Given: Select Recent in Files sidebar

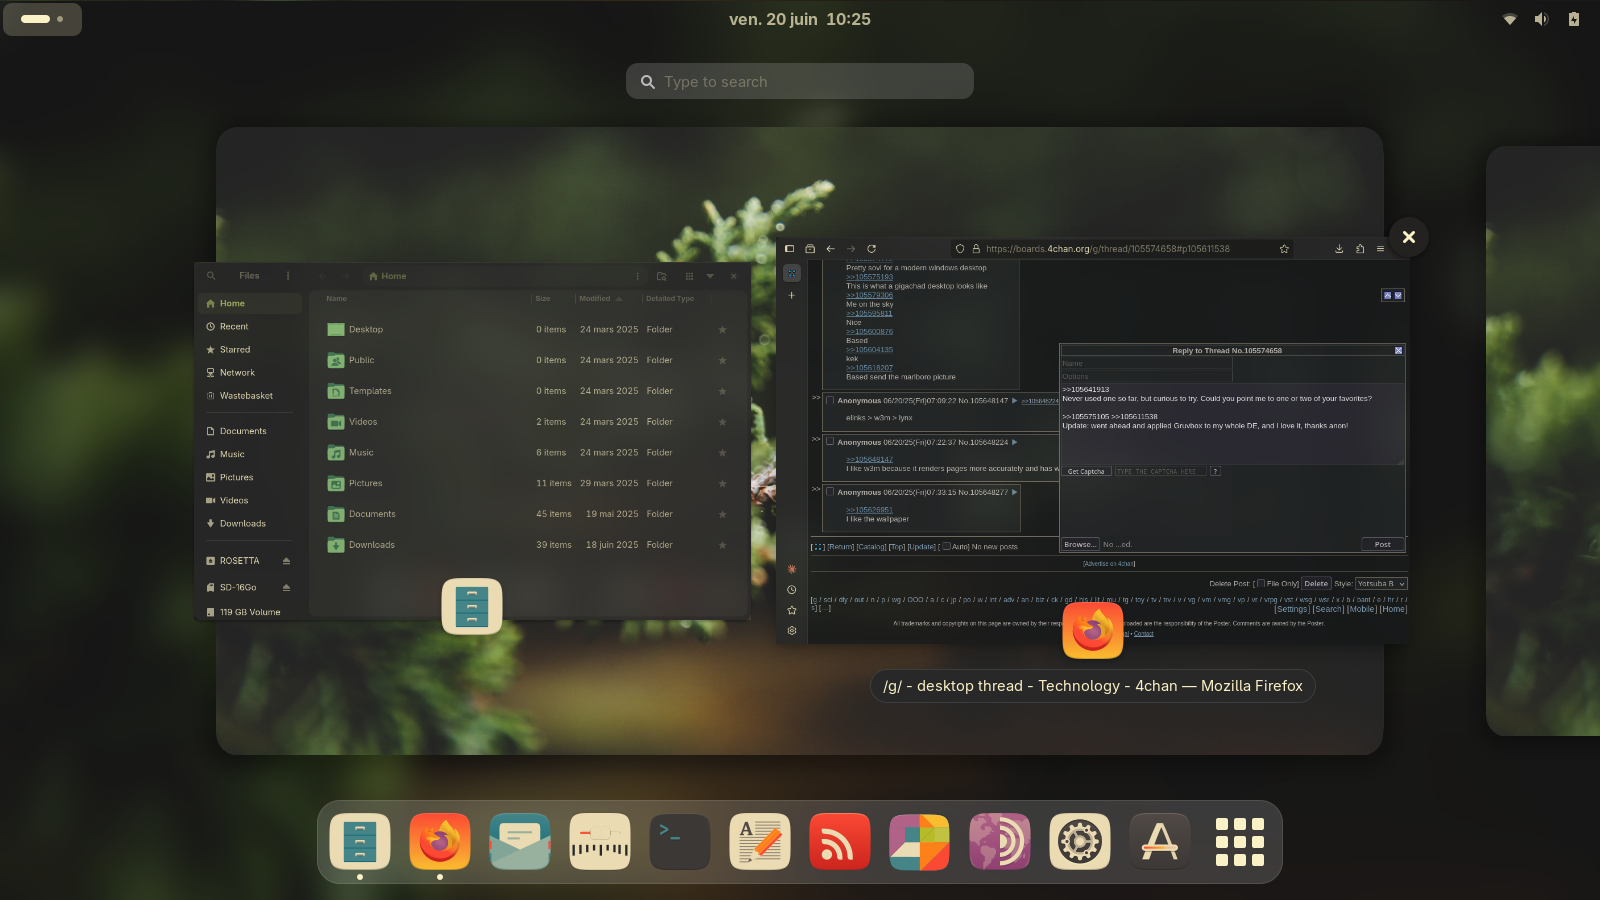Looking at the screenshot, I should tap(250, 327).
